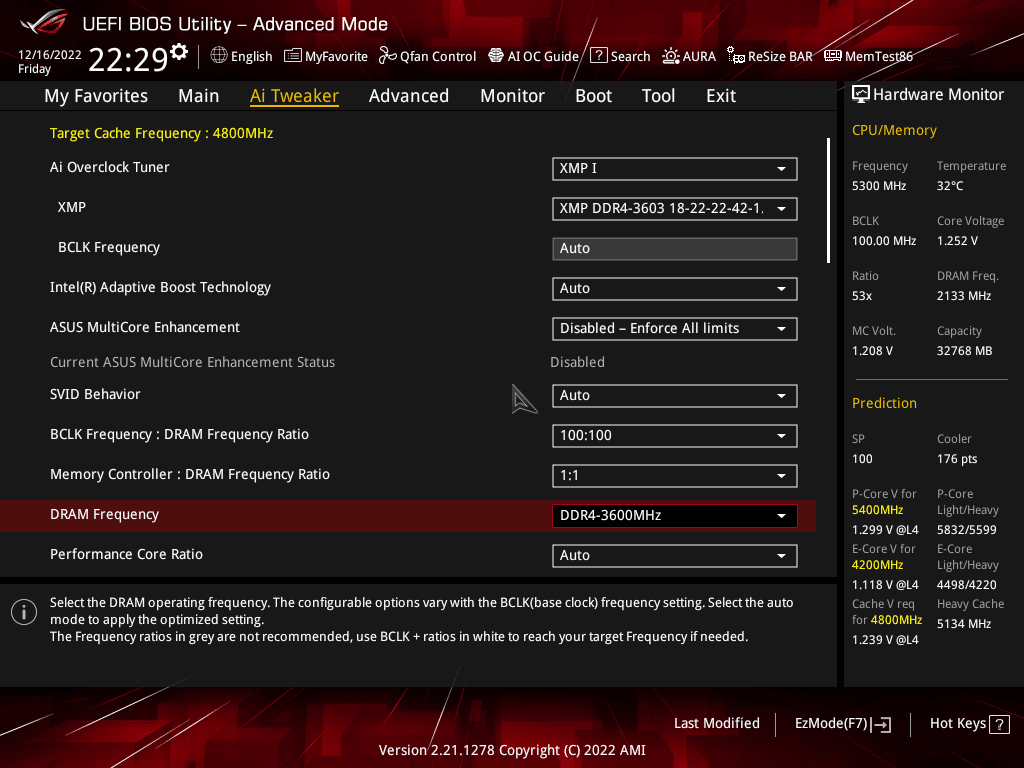
Task: Open clock settings gear icon
Action: tap(179, 52)
